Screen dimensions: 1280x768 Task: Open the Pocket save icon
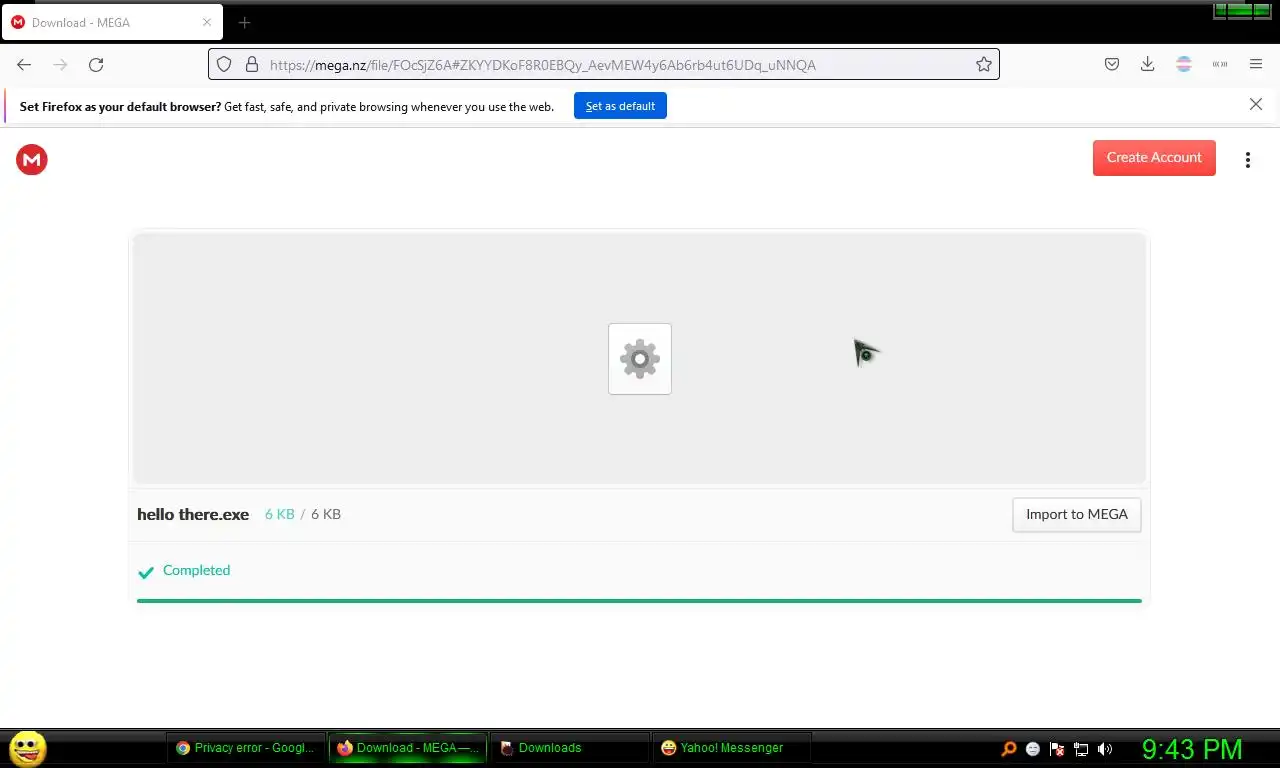(x=1112, y=64)
